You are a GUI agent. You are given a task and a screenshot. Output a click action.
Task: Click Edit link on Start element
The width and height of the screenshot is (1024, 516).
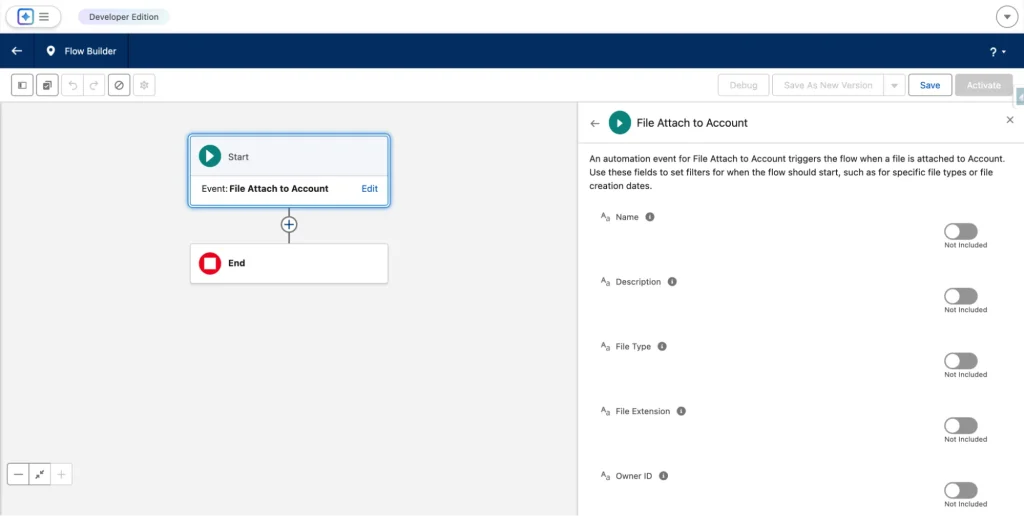tap(369, 188)
